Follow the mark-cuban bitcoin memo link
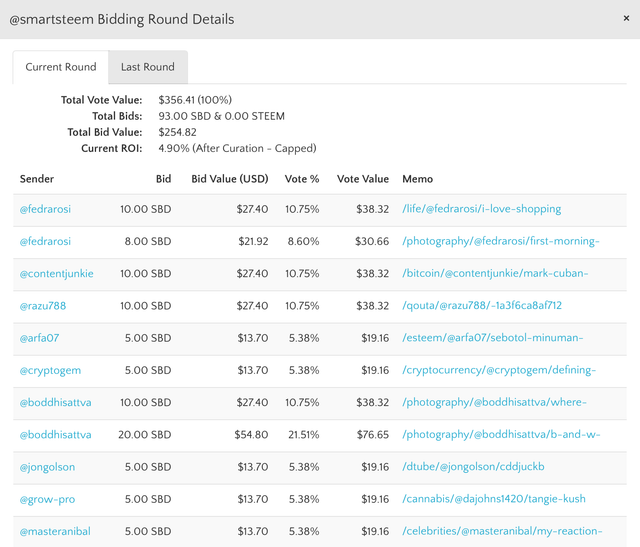640x547 pixels. pyautogui.click(x=495, y=274)
